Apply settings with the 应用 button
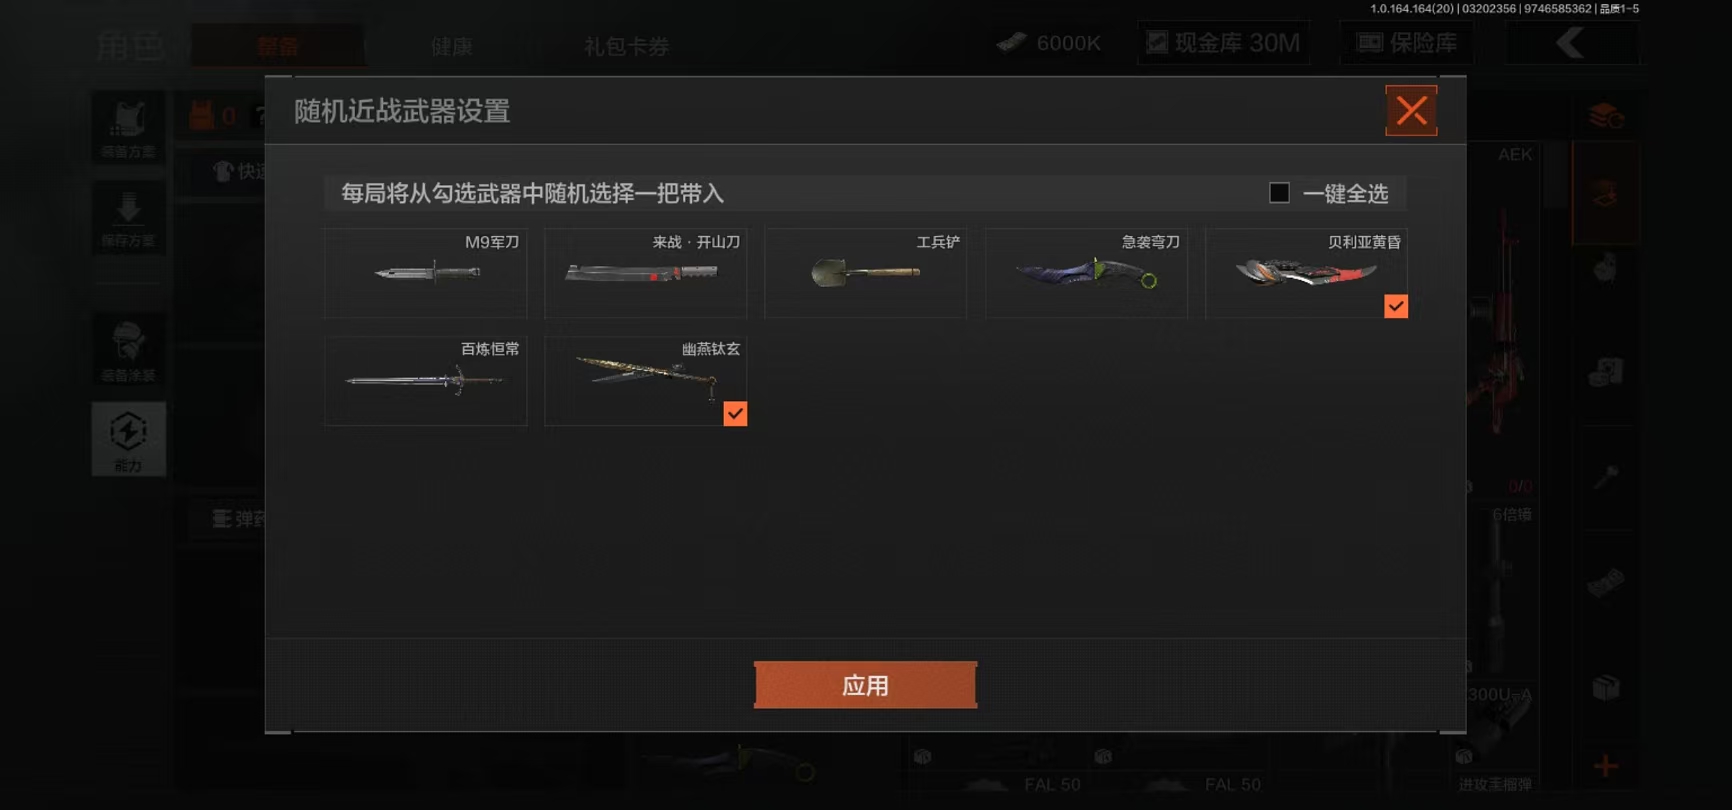The height and width of the screenshot is (810, 1732). (x=865, y=685)
